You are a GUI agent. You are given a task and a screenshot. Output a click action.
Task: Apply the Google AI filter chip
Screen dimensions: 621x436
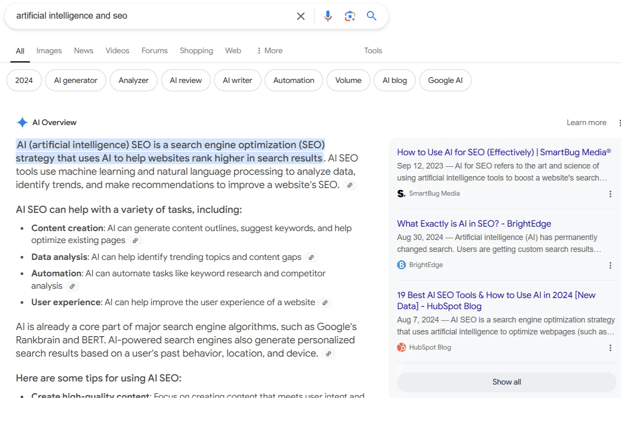coord(445,80)
